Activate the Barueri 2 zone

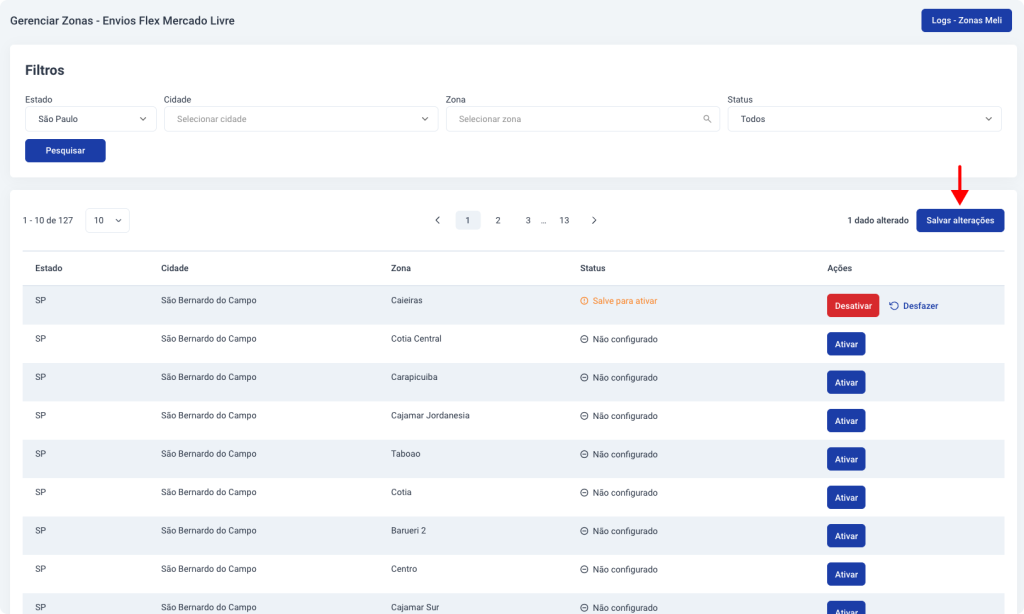pos(846,536)
